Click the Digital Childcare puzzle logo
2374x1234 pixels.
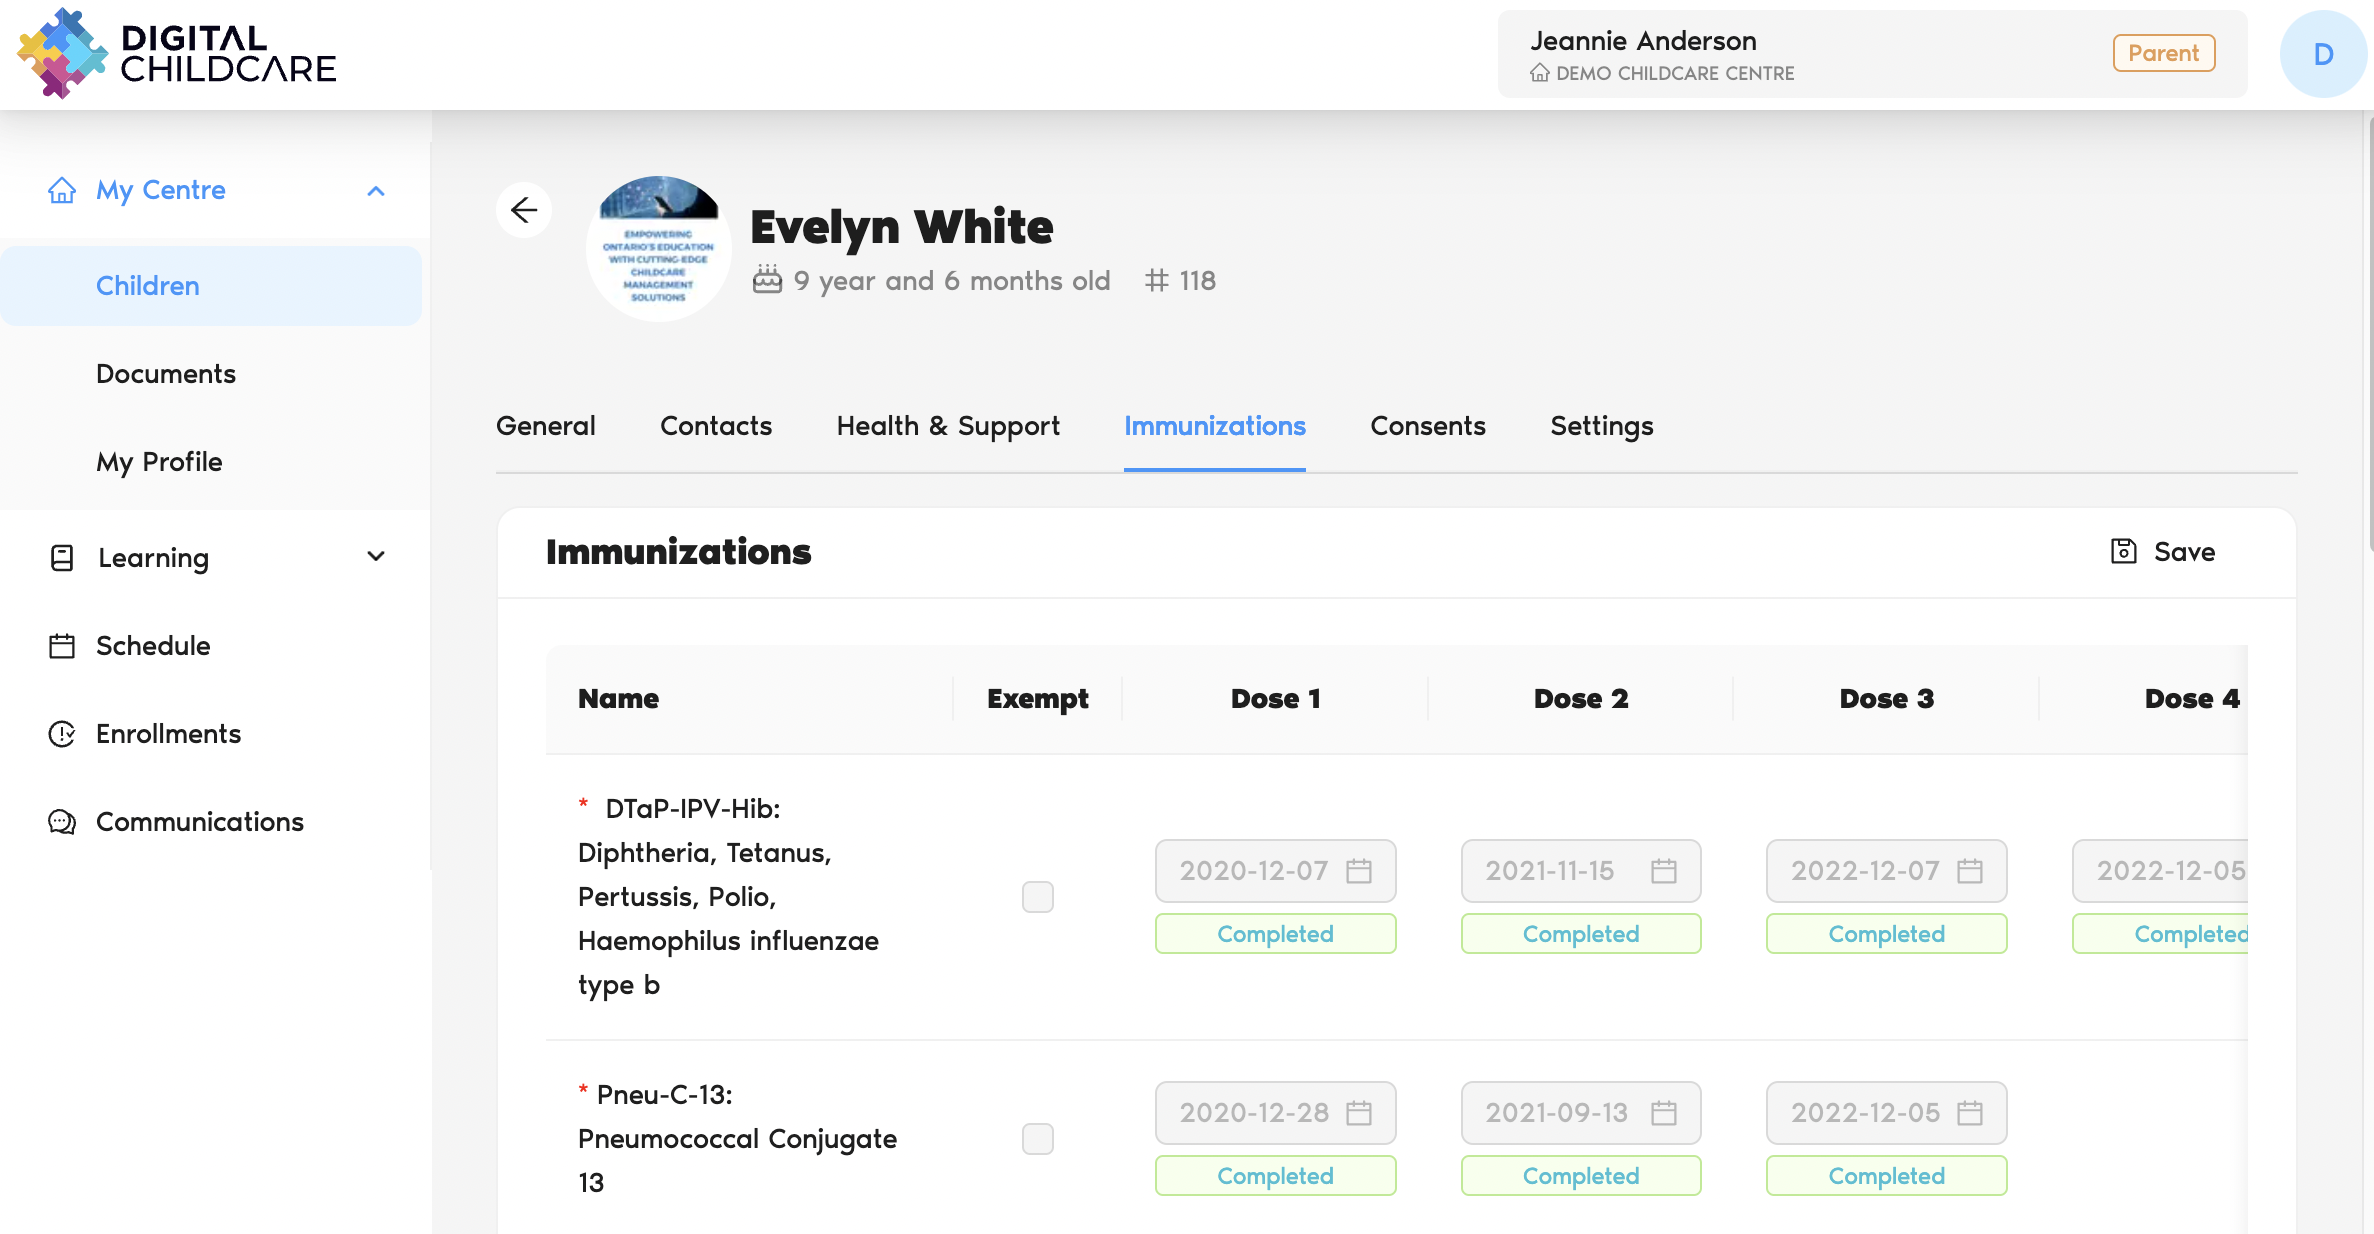pos(61,54)
